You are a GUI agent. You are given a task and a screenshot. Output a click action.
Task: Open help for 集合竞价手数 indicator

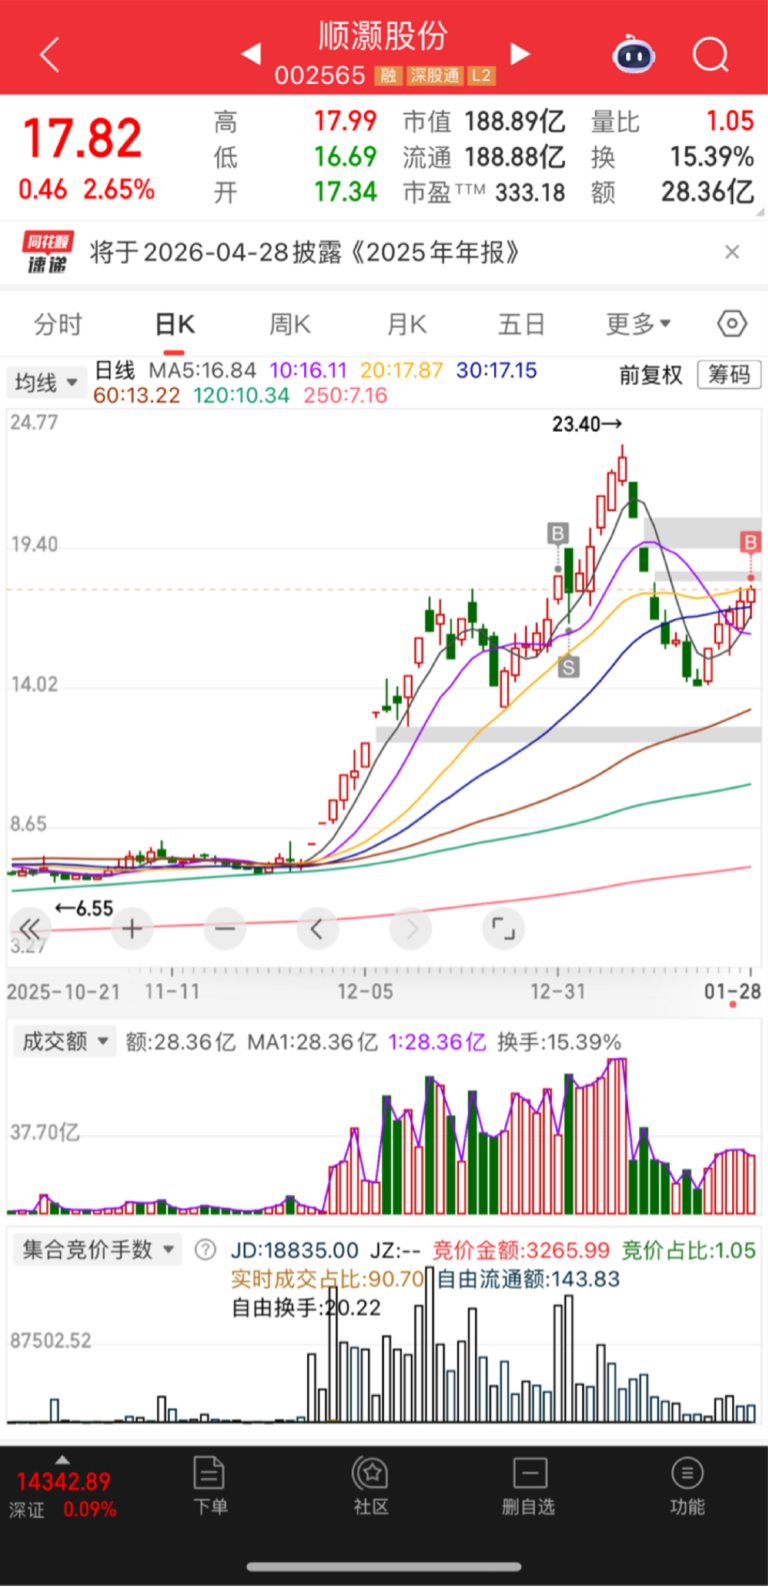pyautogui.click(x=205, y=1250)
